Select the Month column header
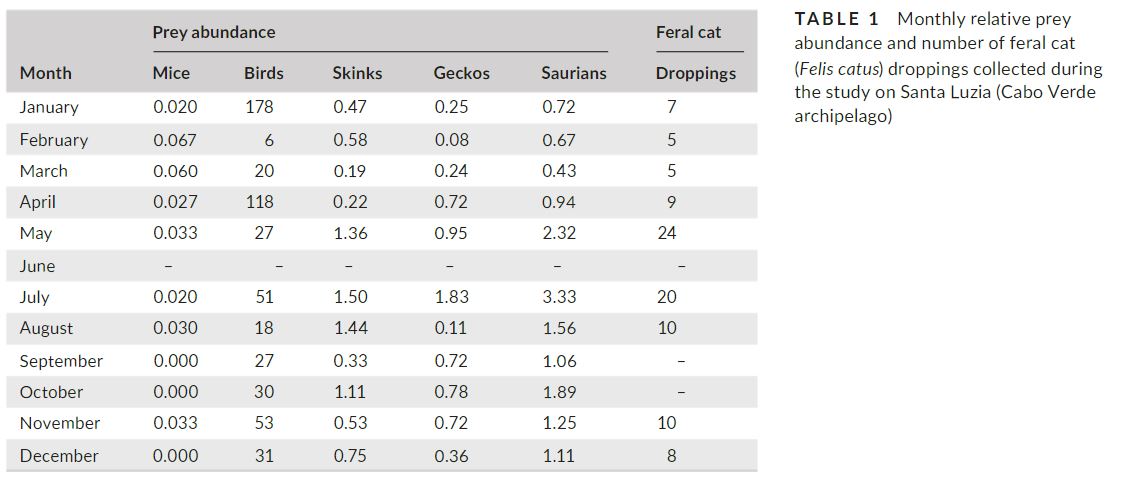The height and width of the screenshot is (488, 1125). (45, 73)
